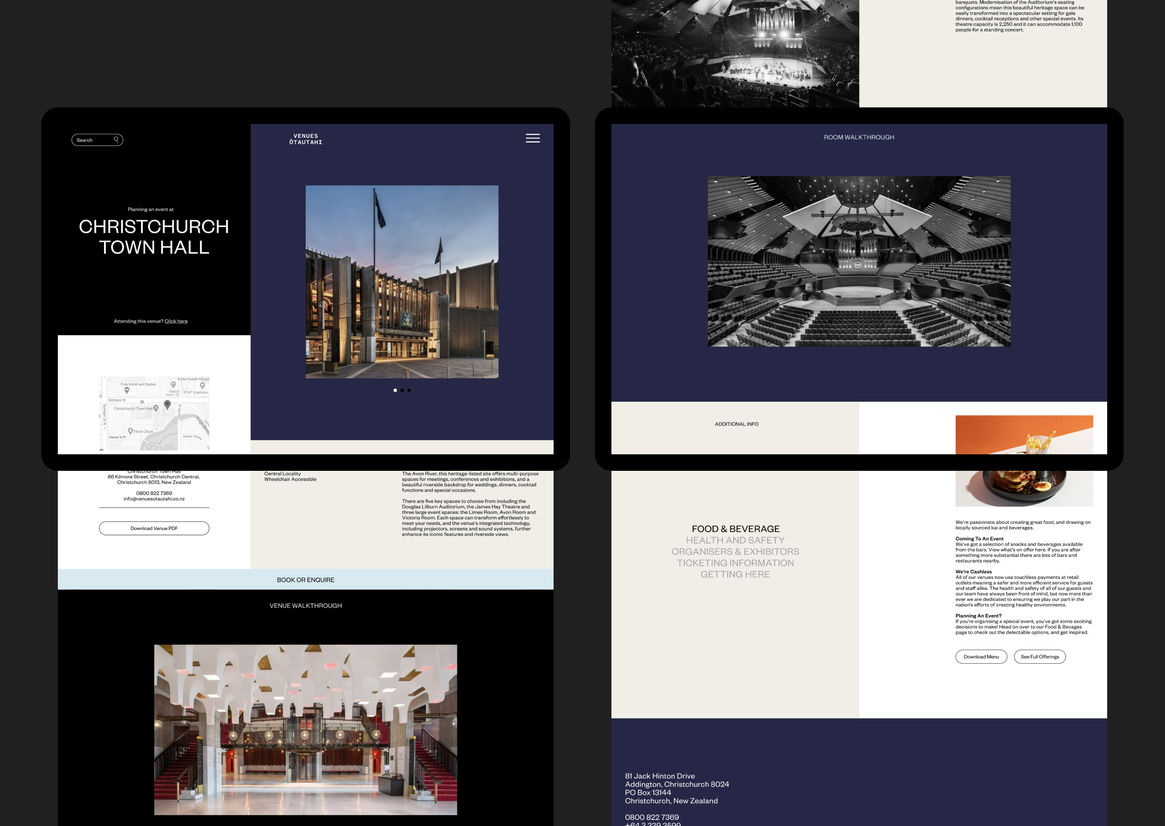
Task: Click the Venues Ōtautahi logo
Action: click(305, 139)
